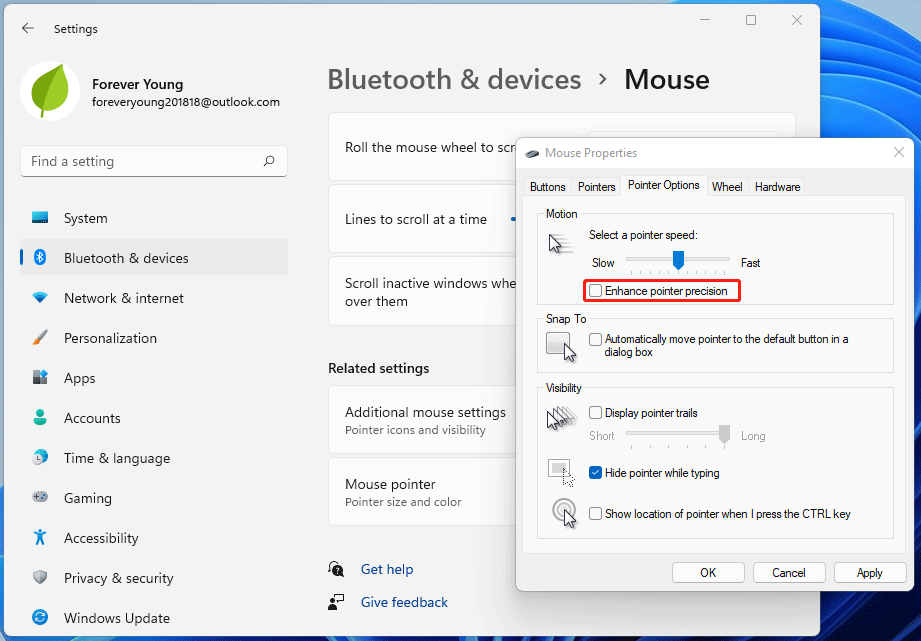Click the search magnifier icon in Find a setting
Viewport: 921px width, 641px height.
tap(269, 161)
